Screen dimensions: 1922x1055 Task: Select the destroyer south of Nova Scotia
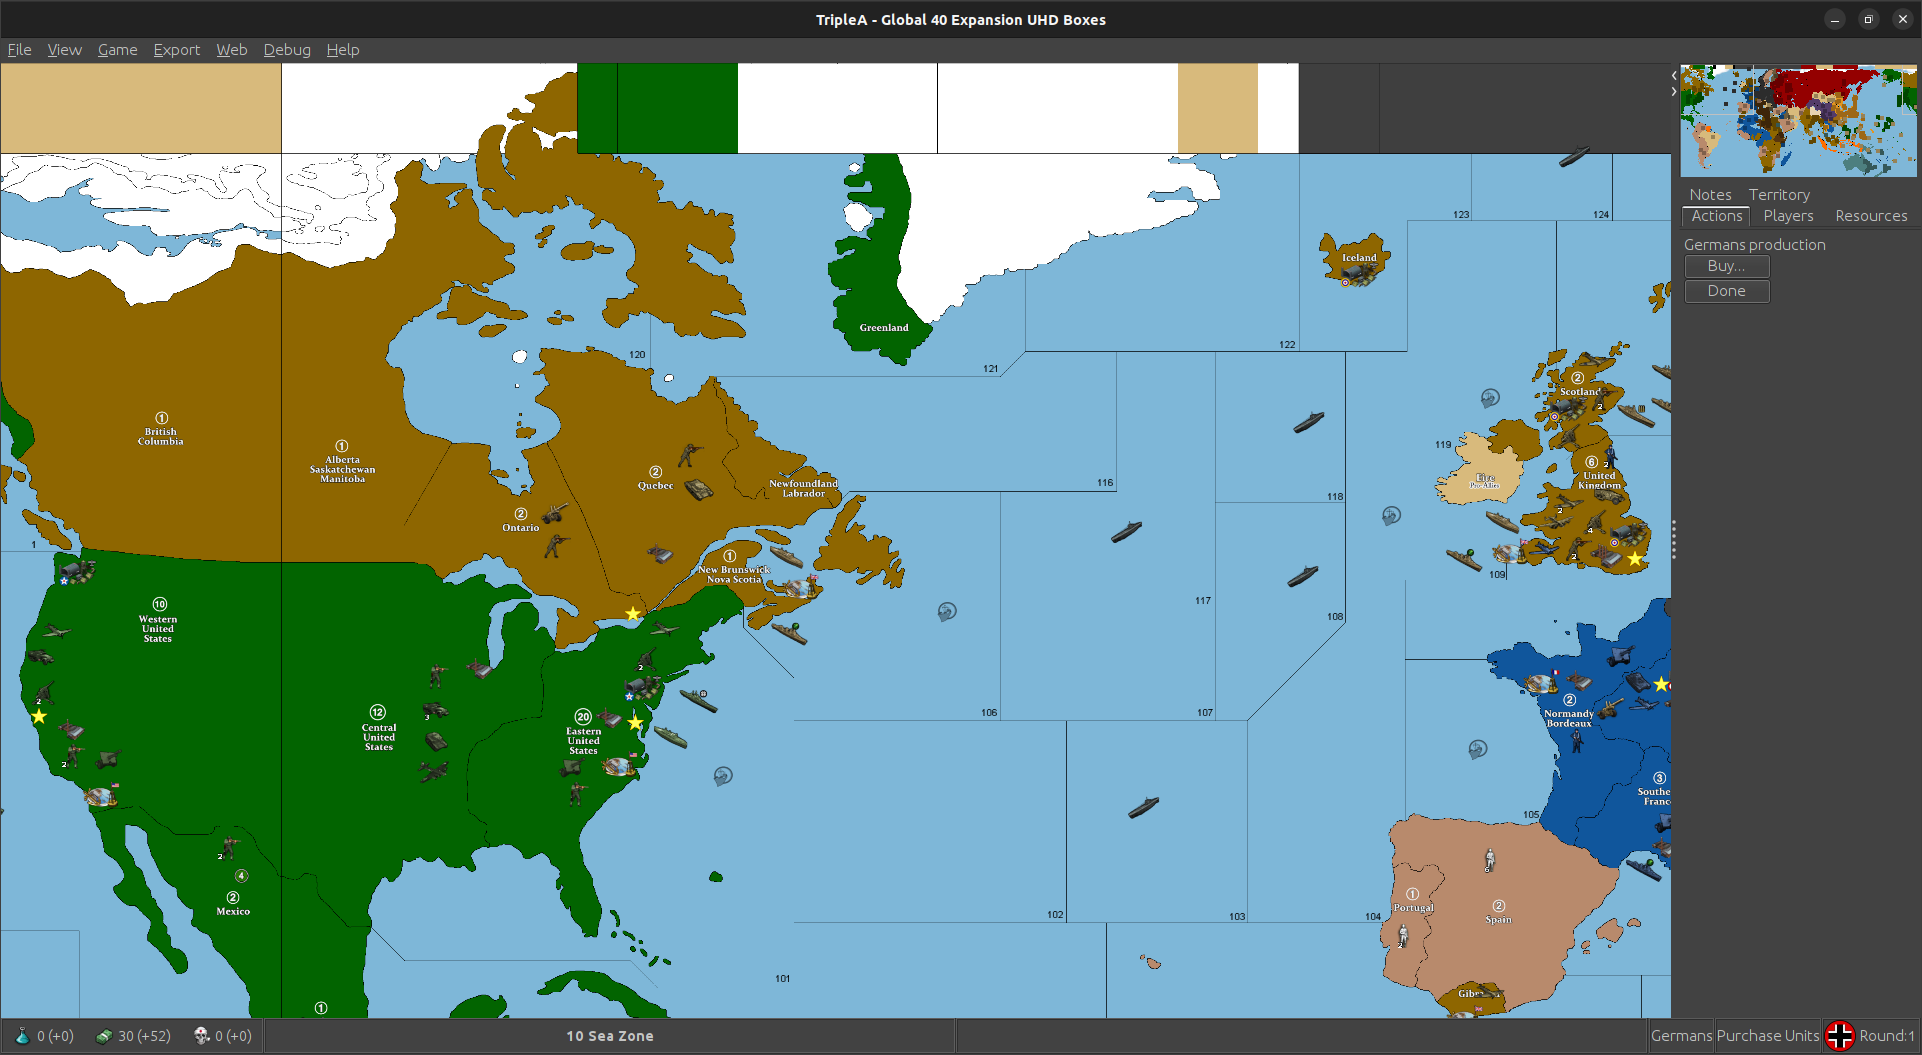[789, 632]
